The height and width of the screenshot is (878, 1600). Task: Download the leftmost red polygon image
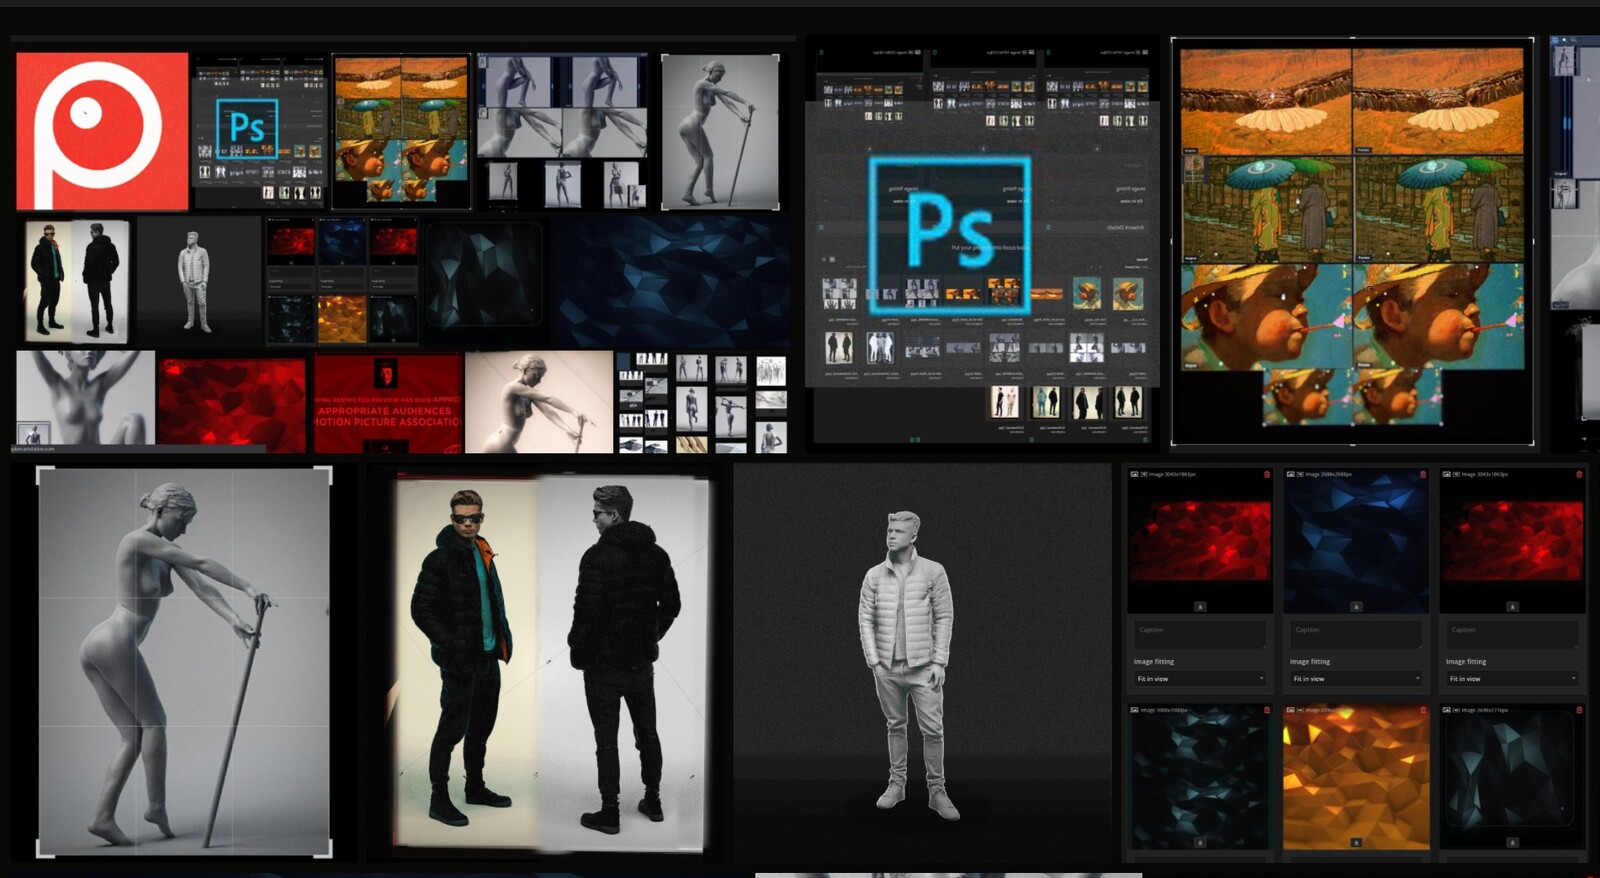coord(1200,606)
